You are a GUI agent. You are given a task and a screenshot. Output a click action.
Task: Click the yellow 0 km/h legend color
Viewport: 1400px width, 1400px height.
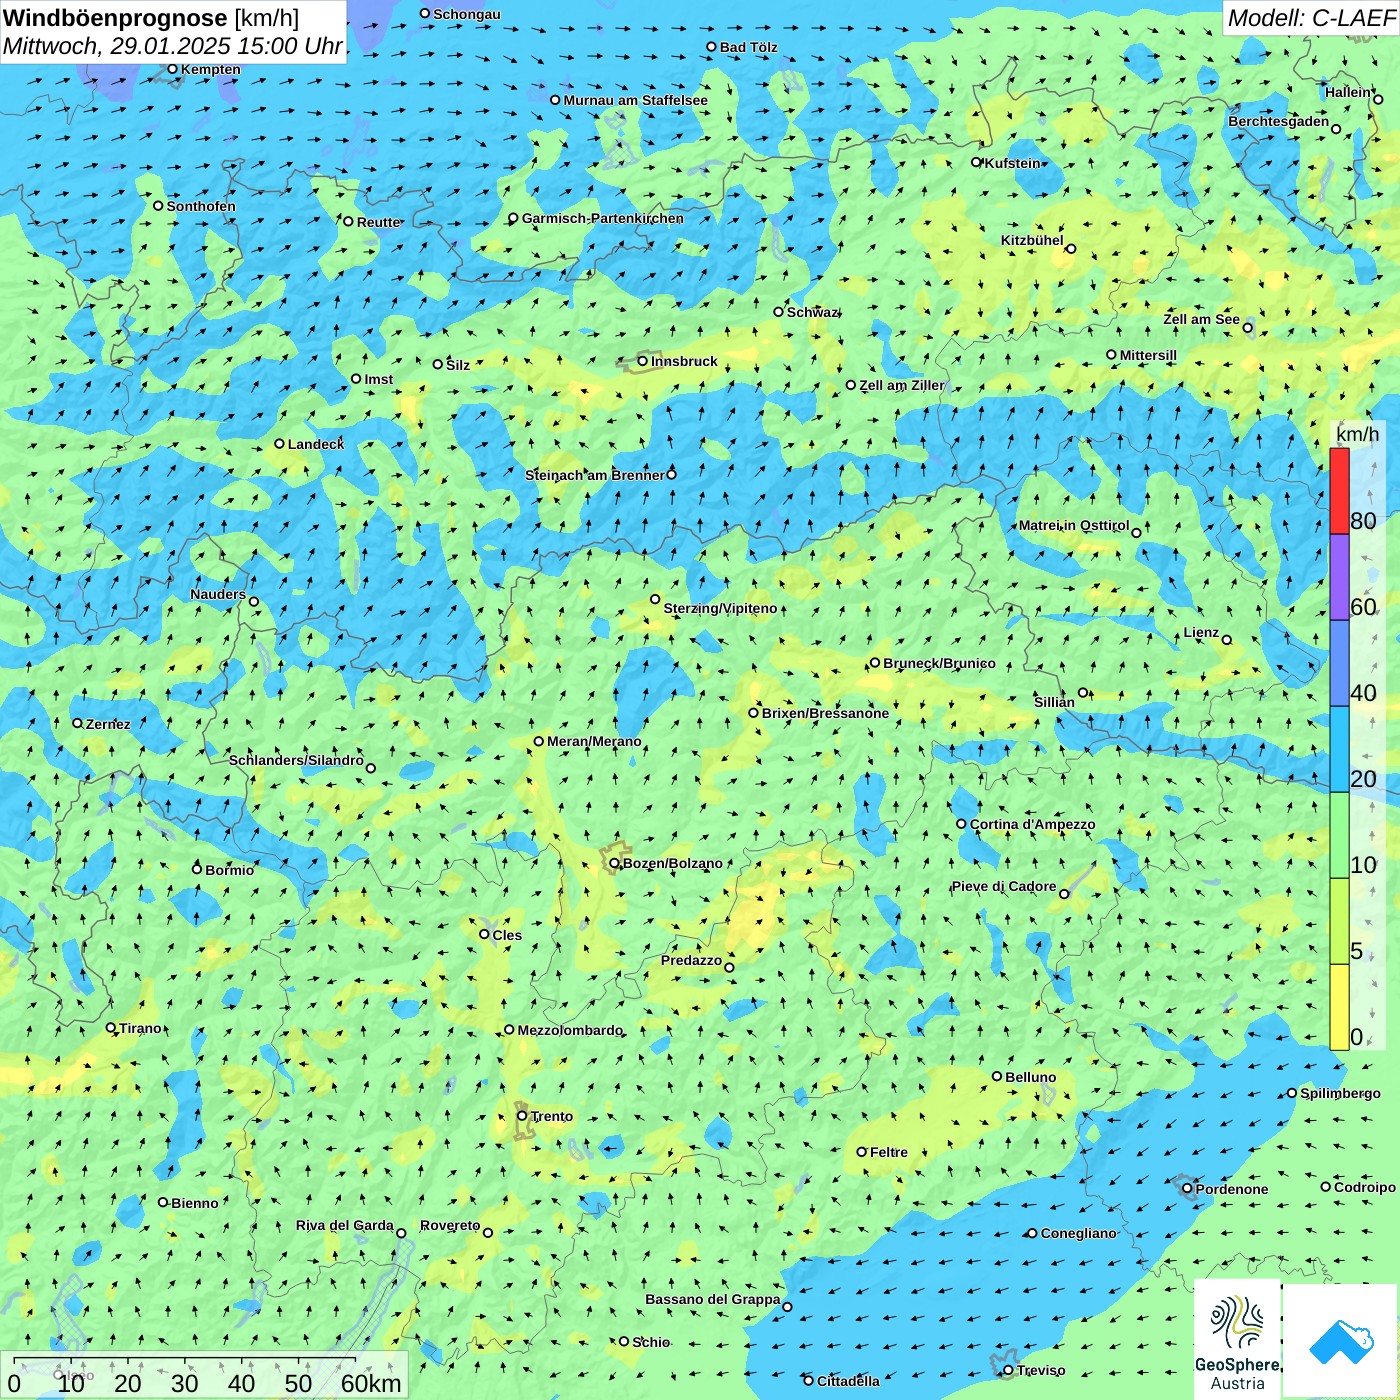point(1339,1007)
